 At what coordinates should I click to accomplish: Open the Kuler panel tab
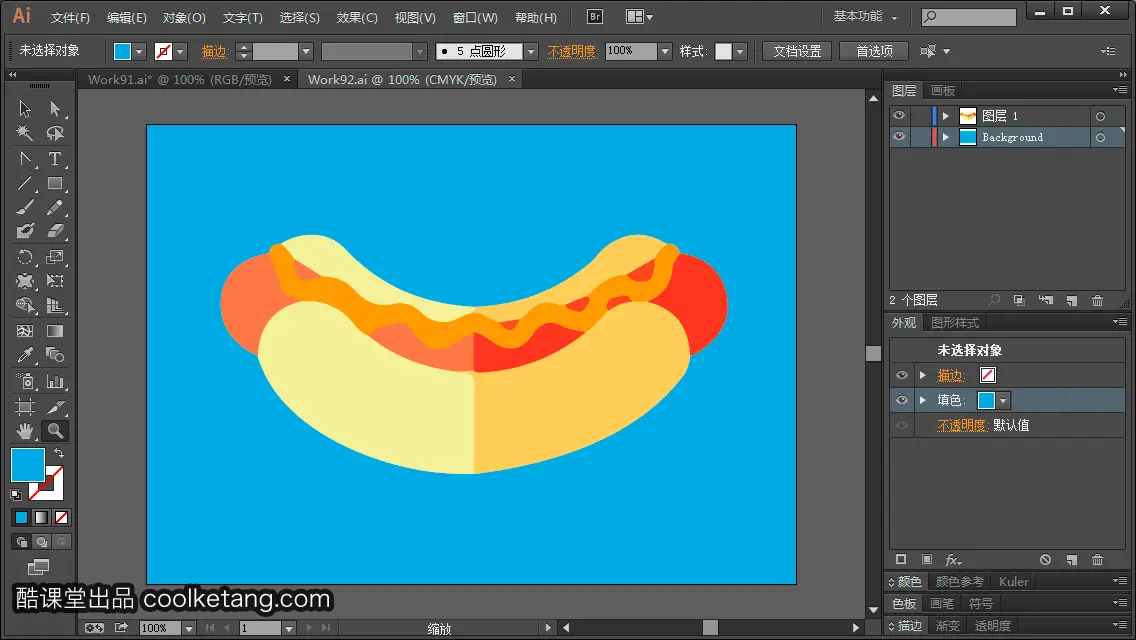click(1014, 581)
